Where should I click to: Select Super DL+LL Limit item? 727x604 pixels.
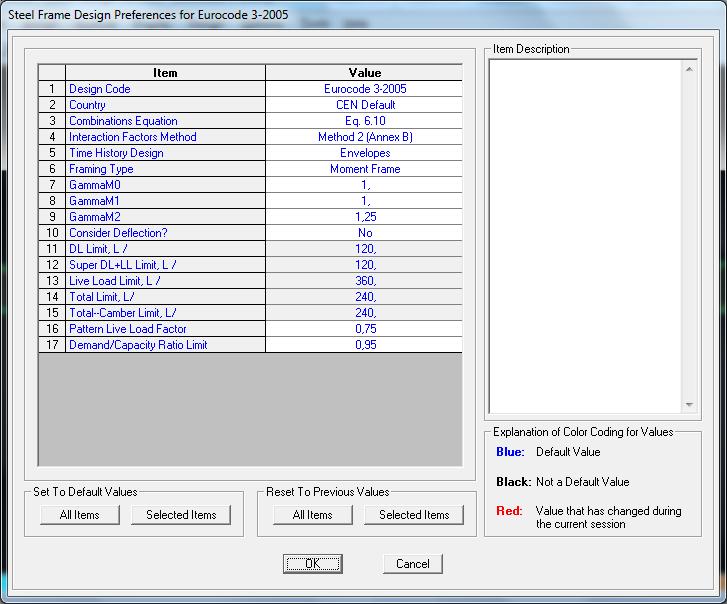pyautogui.click(x=165, y=265)
